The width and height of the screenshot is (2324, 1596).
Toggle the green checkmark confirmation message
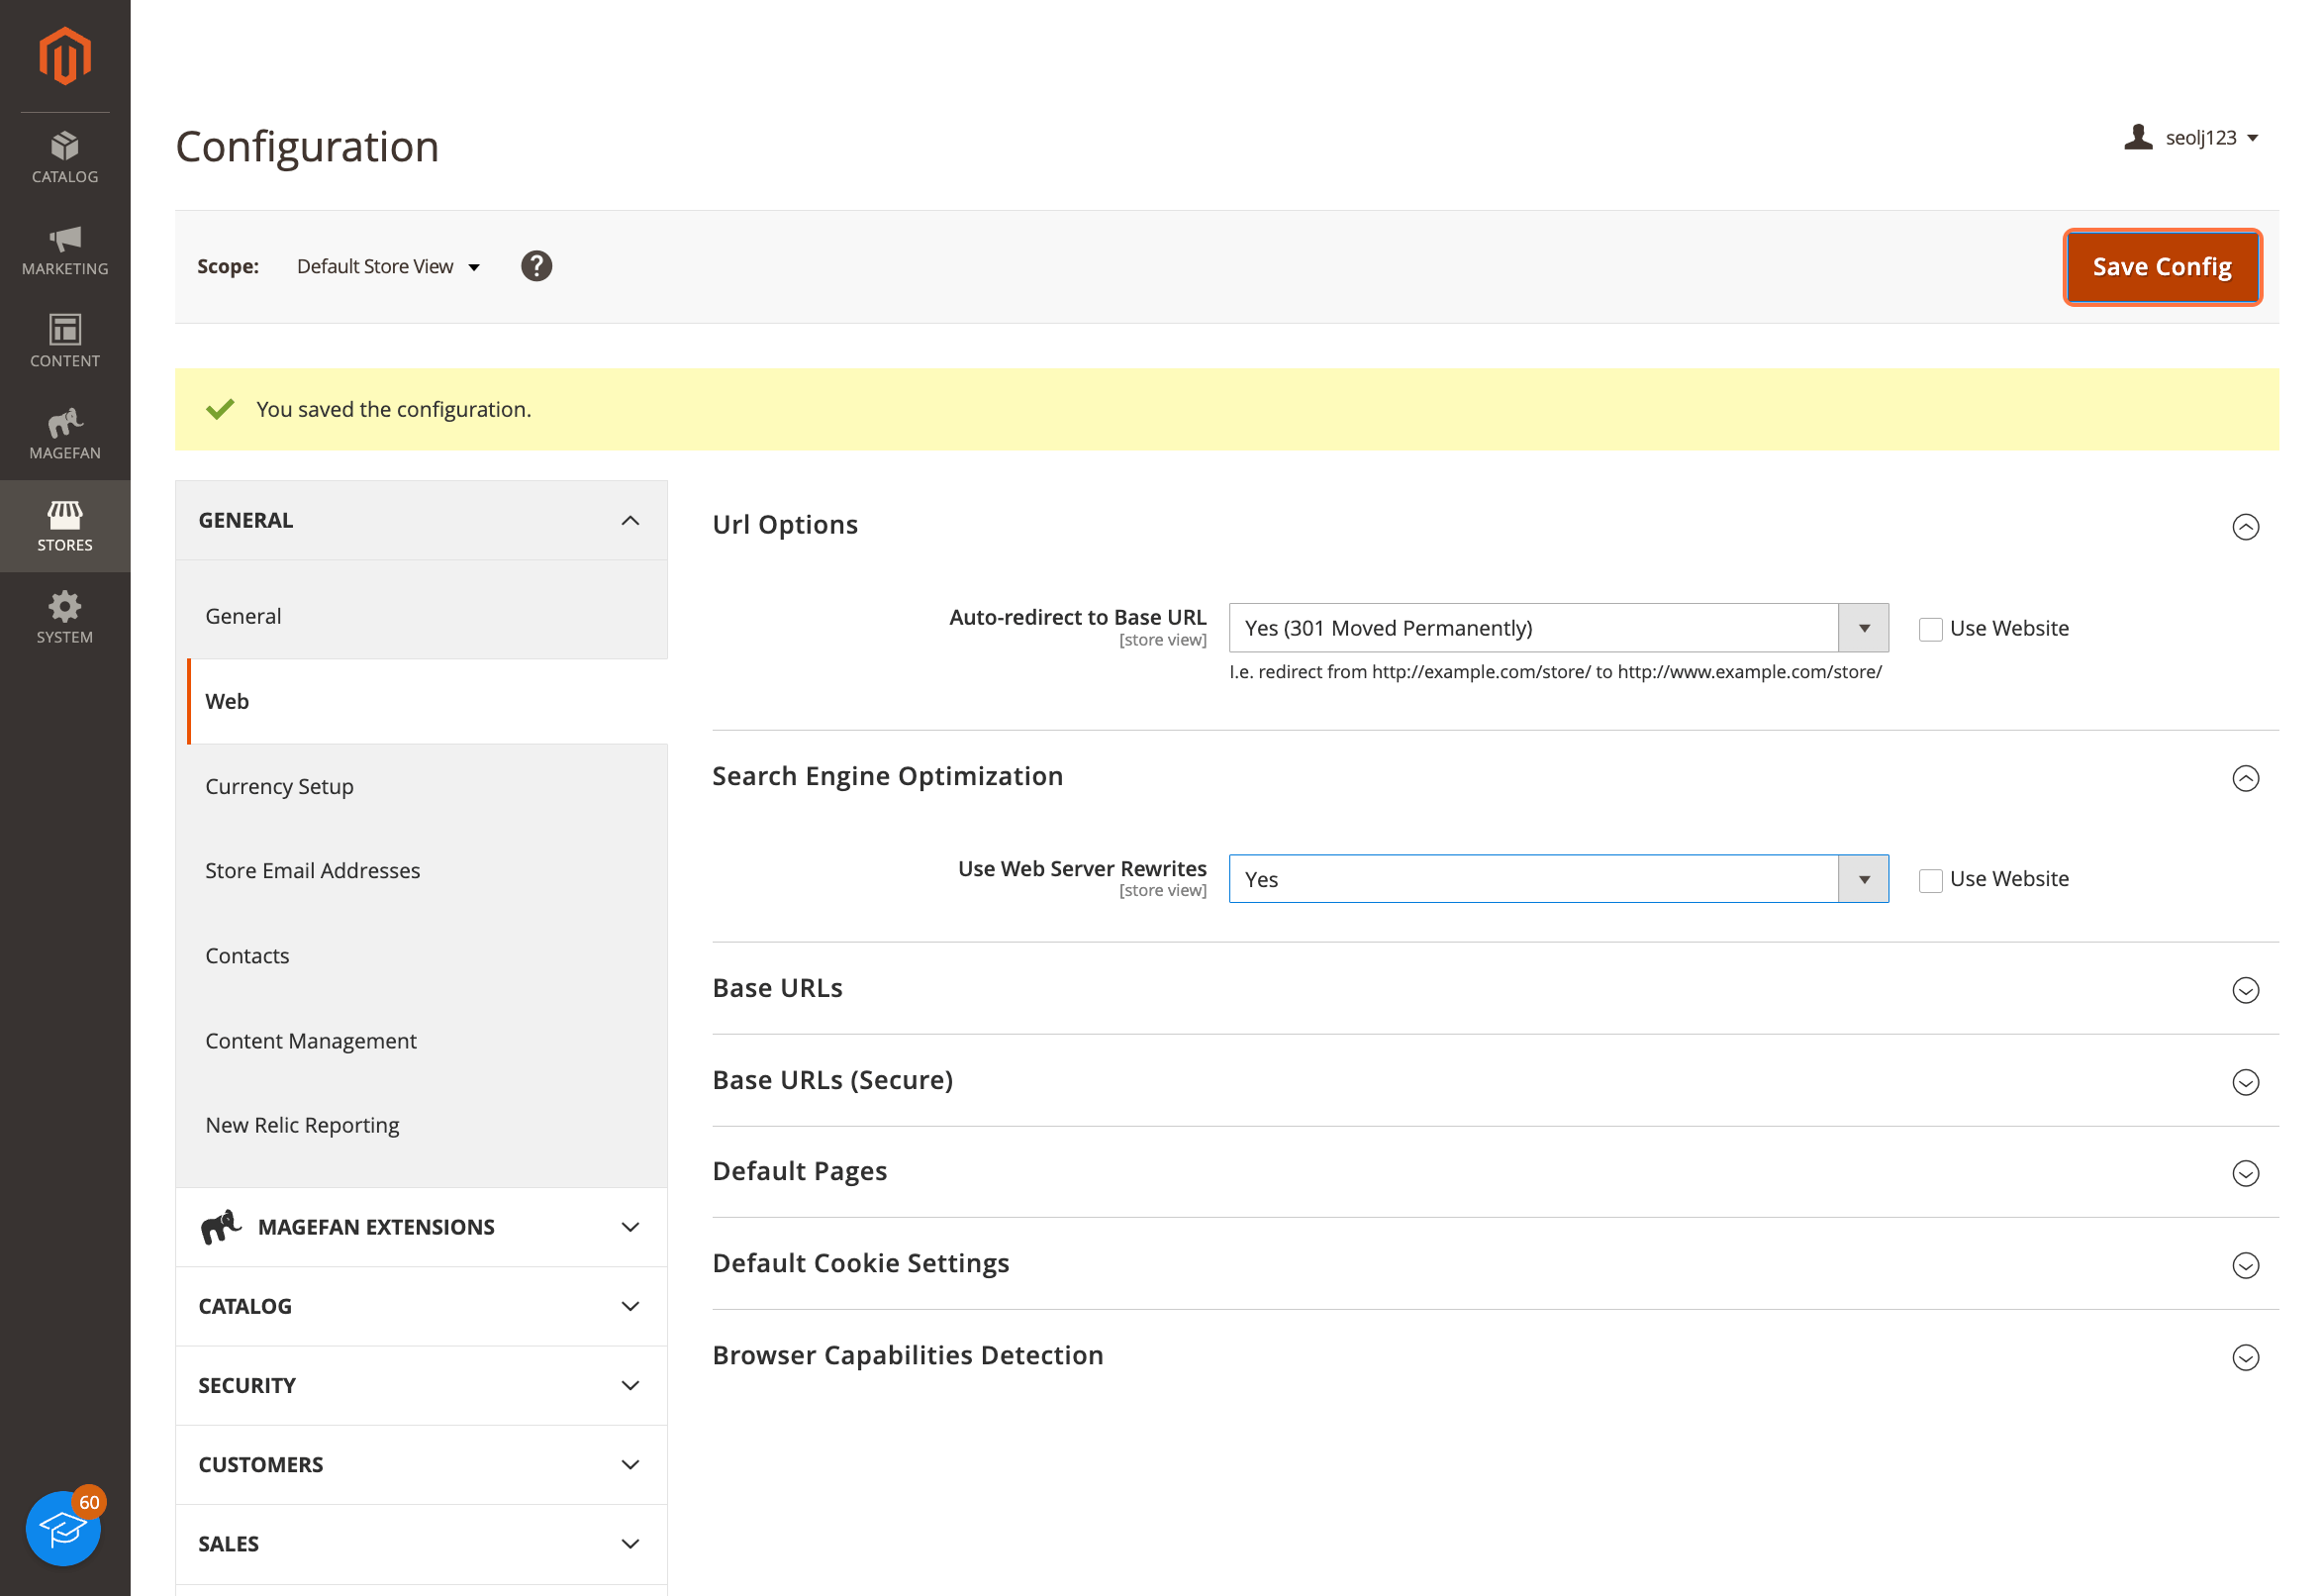220,409
